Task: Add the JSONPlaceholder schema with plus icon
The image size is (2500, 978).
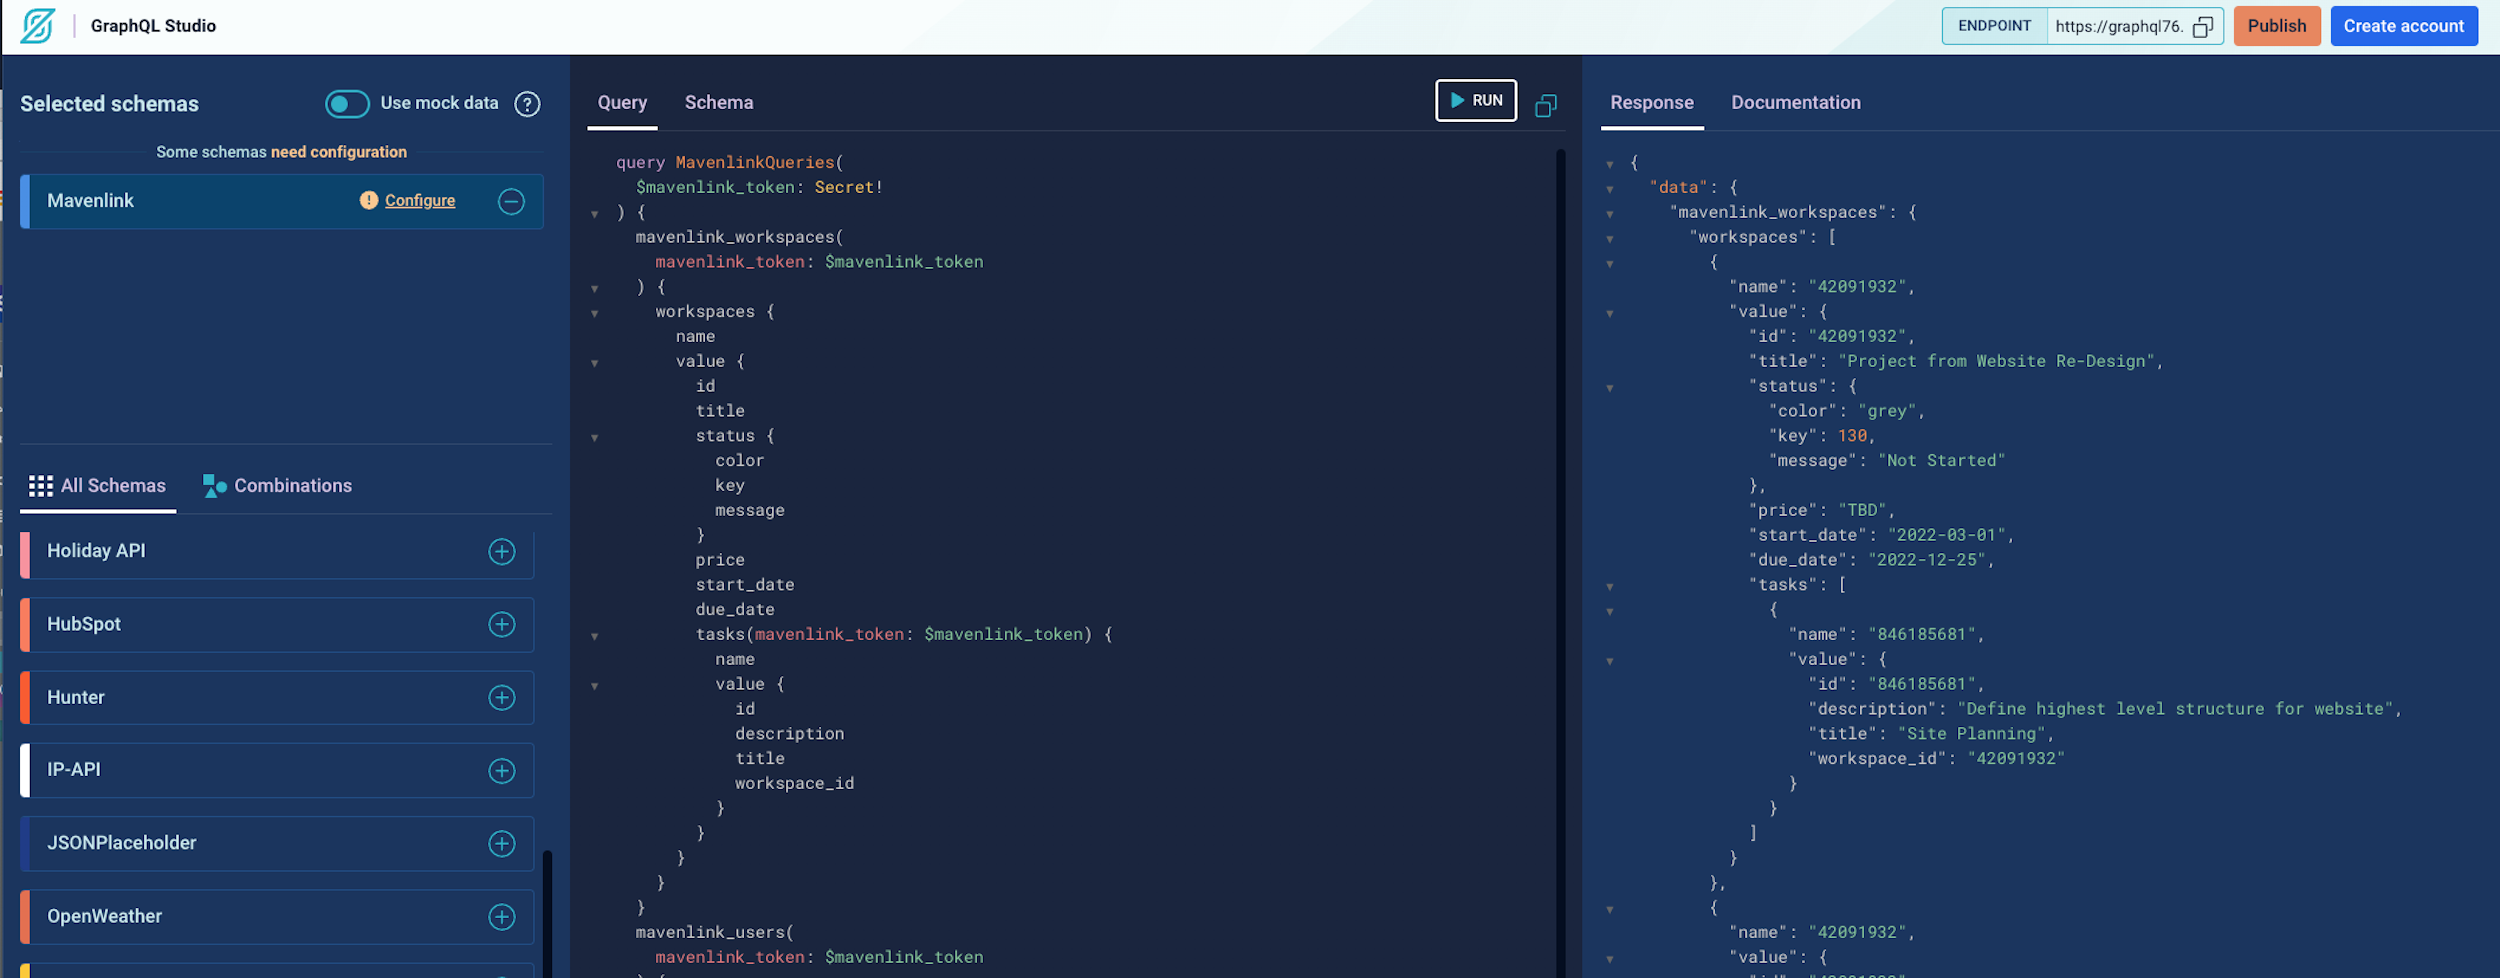Action: point(502,843)
